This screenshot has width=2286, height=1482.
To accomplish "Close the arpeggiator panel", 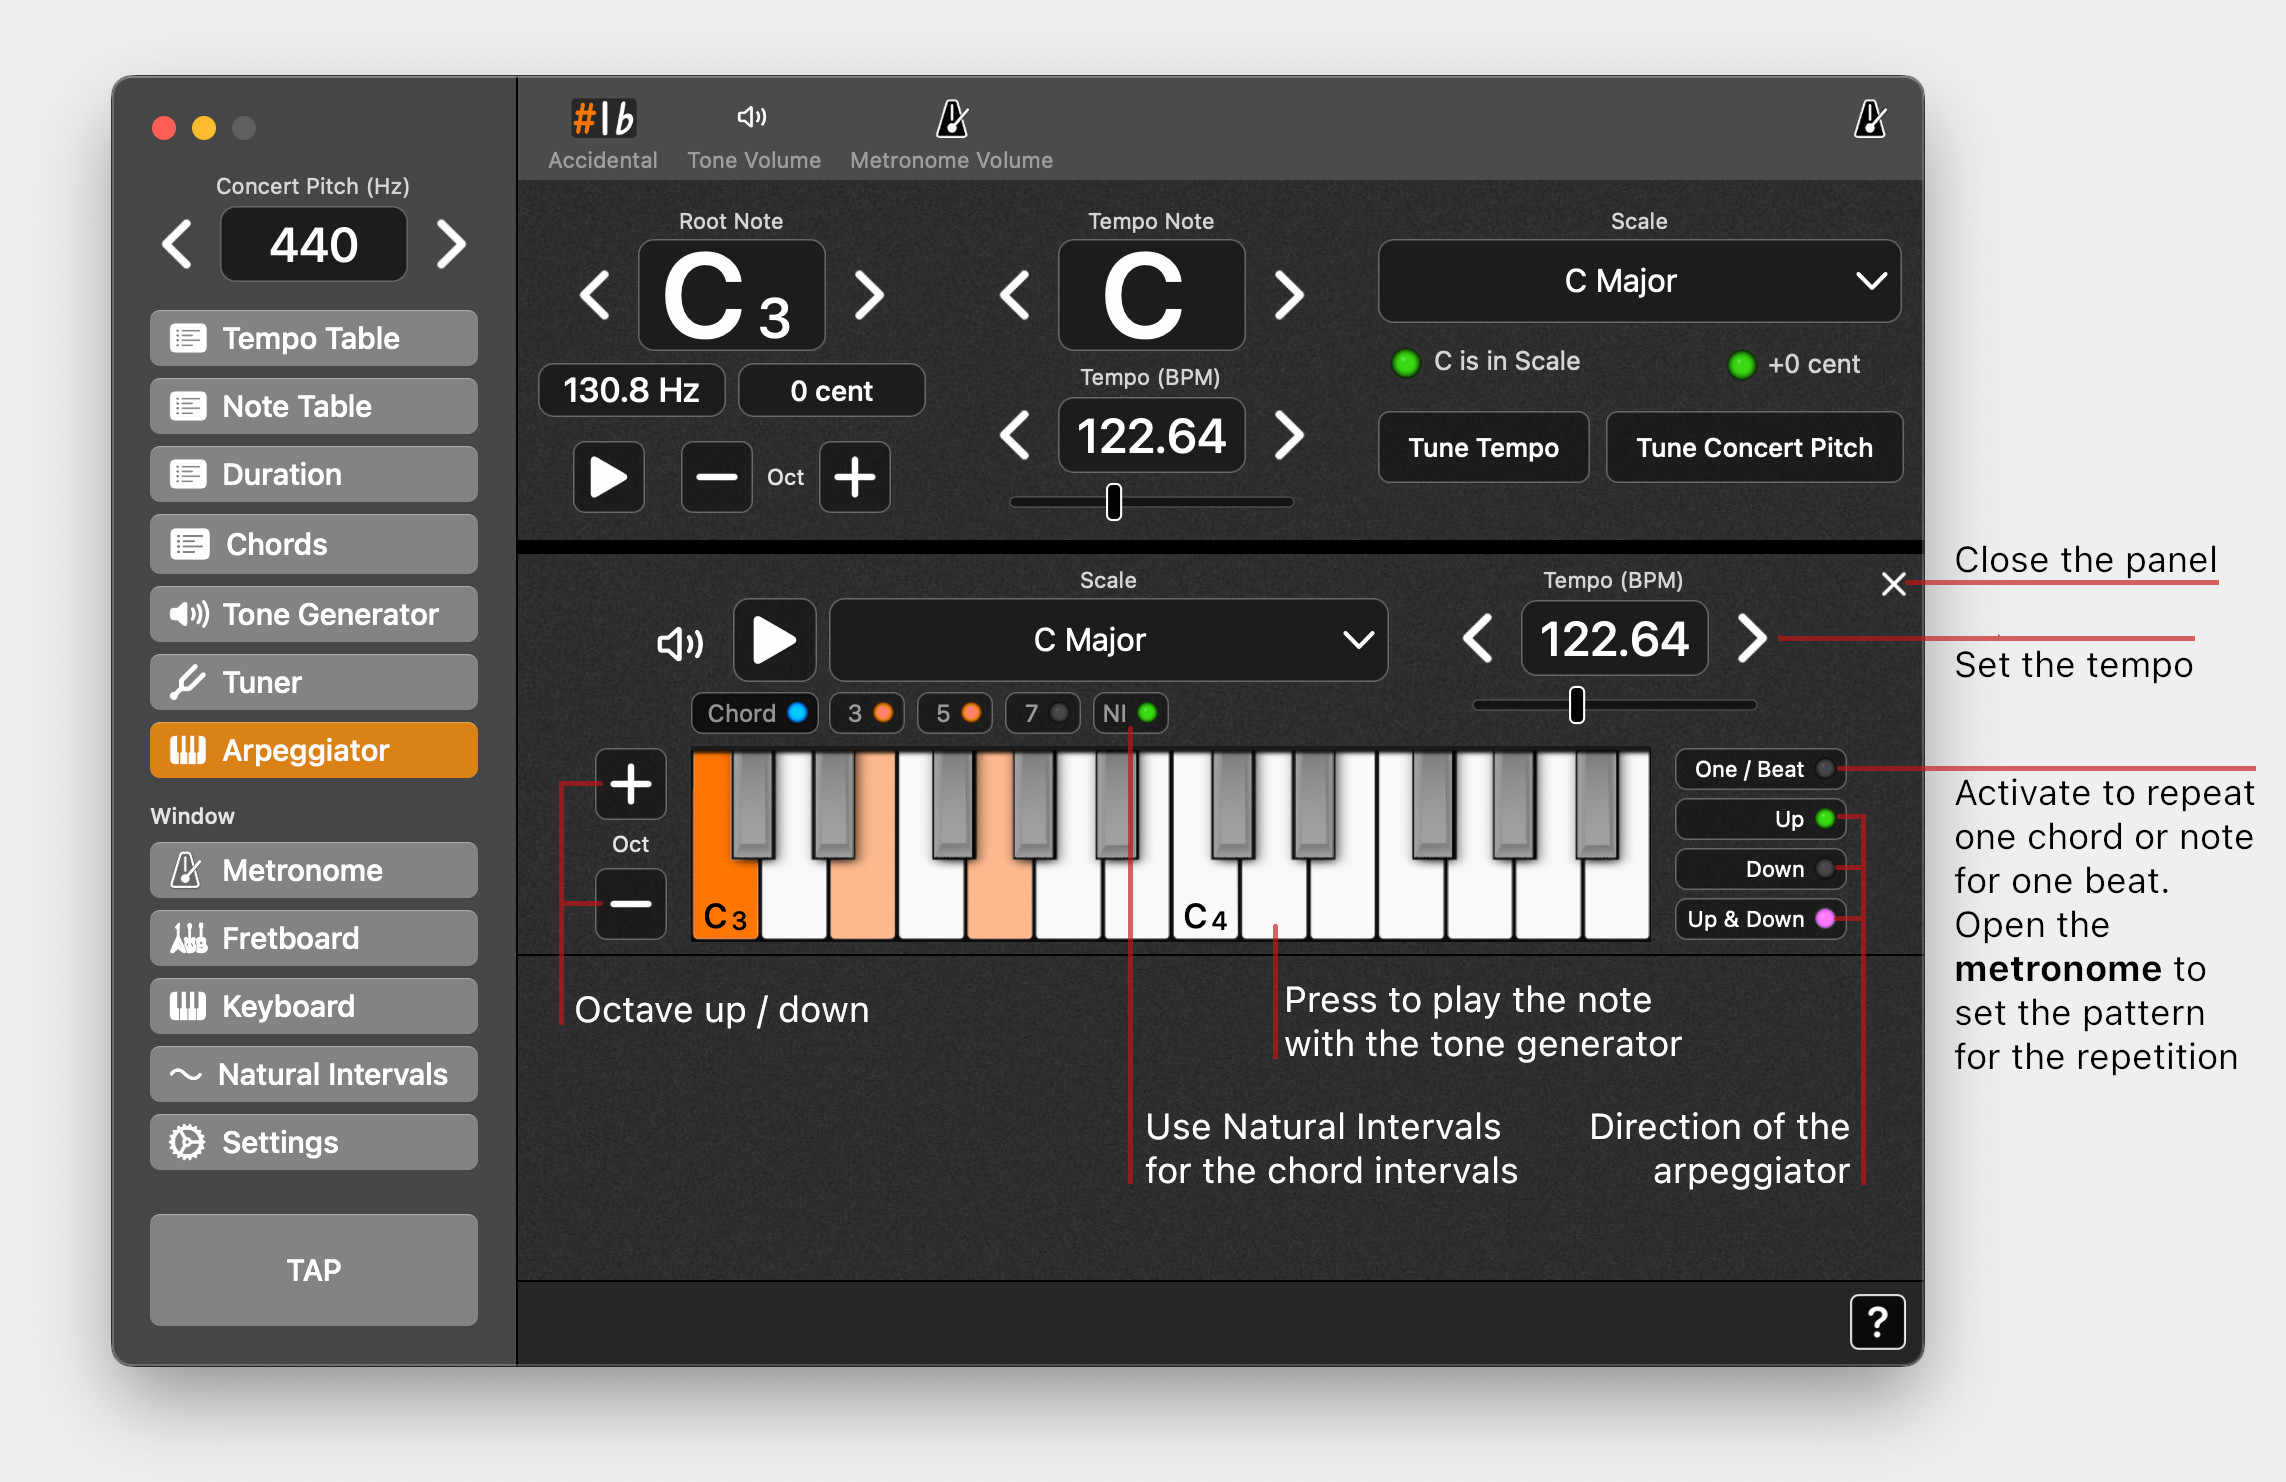I will (x=1893, y=584).
